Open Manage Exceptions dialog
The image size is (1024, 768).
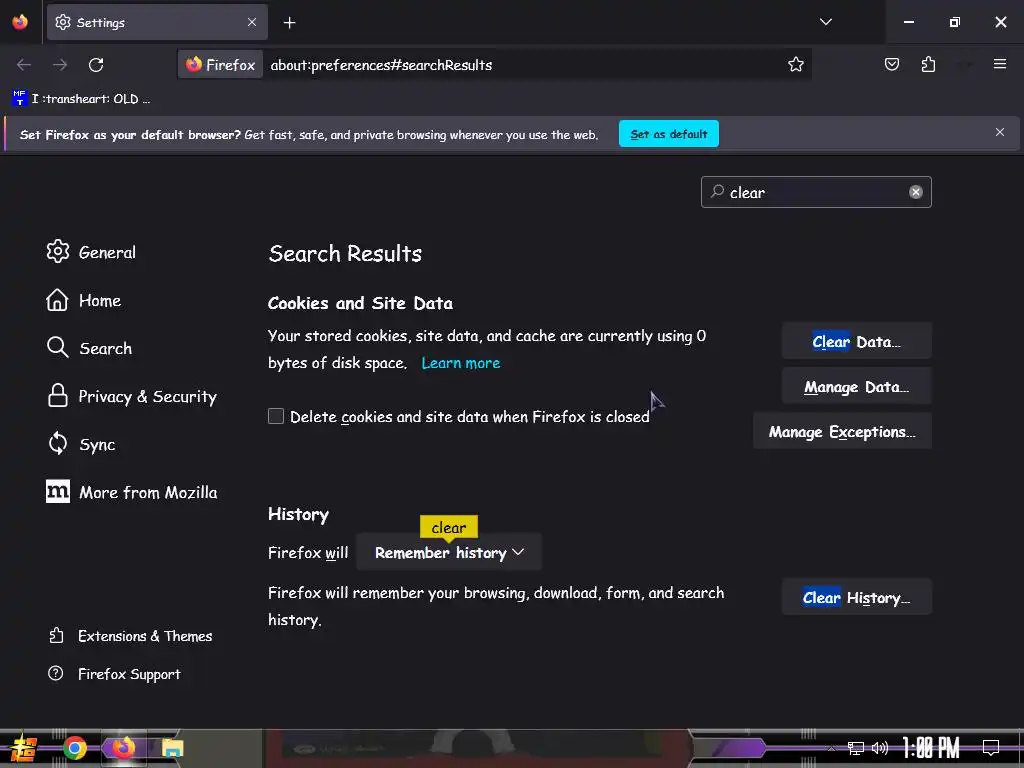[x=842, y=432]
